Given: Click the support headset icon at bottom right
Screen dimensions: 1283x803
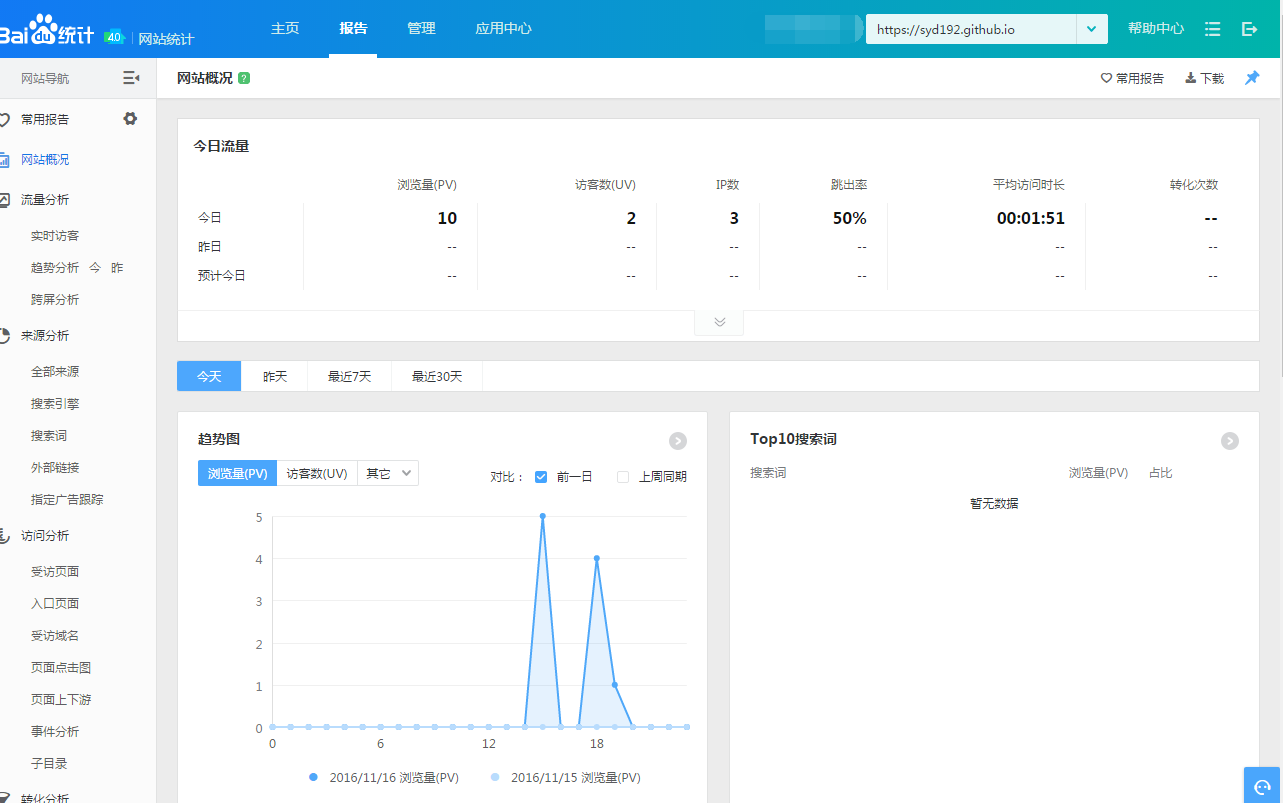Looking at the screenshot, I should 1262,786.
